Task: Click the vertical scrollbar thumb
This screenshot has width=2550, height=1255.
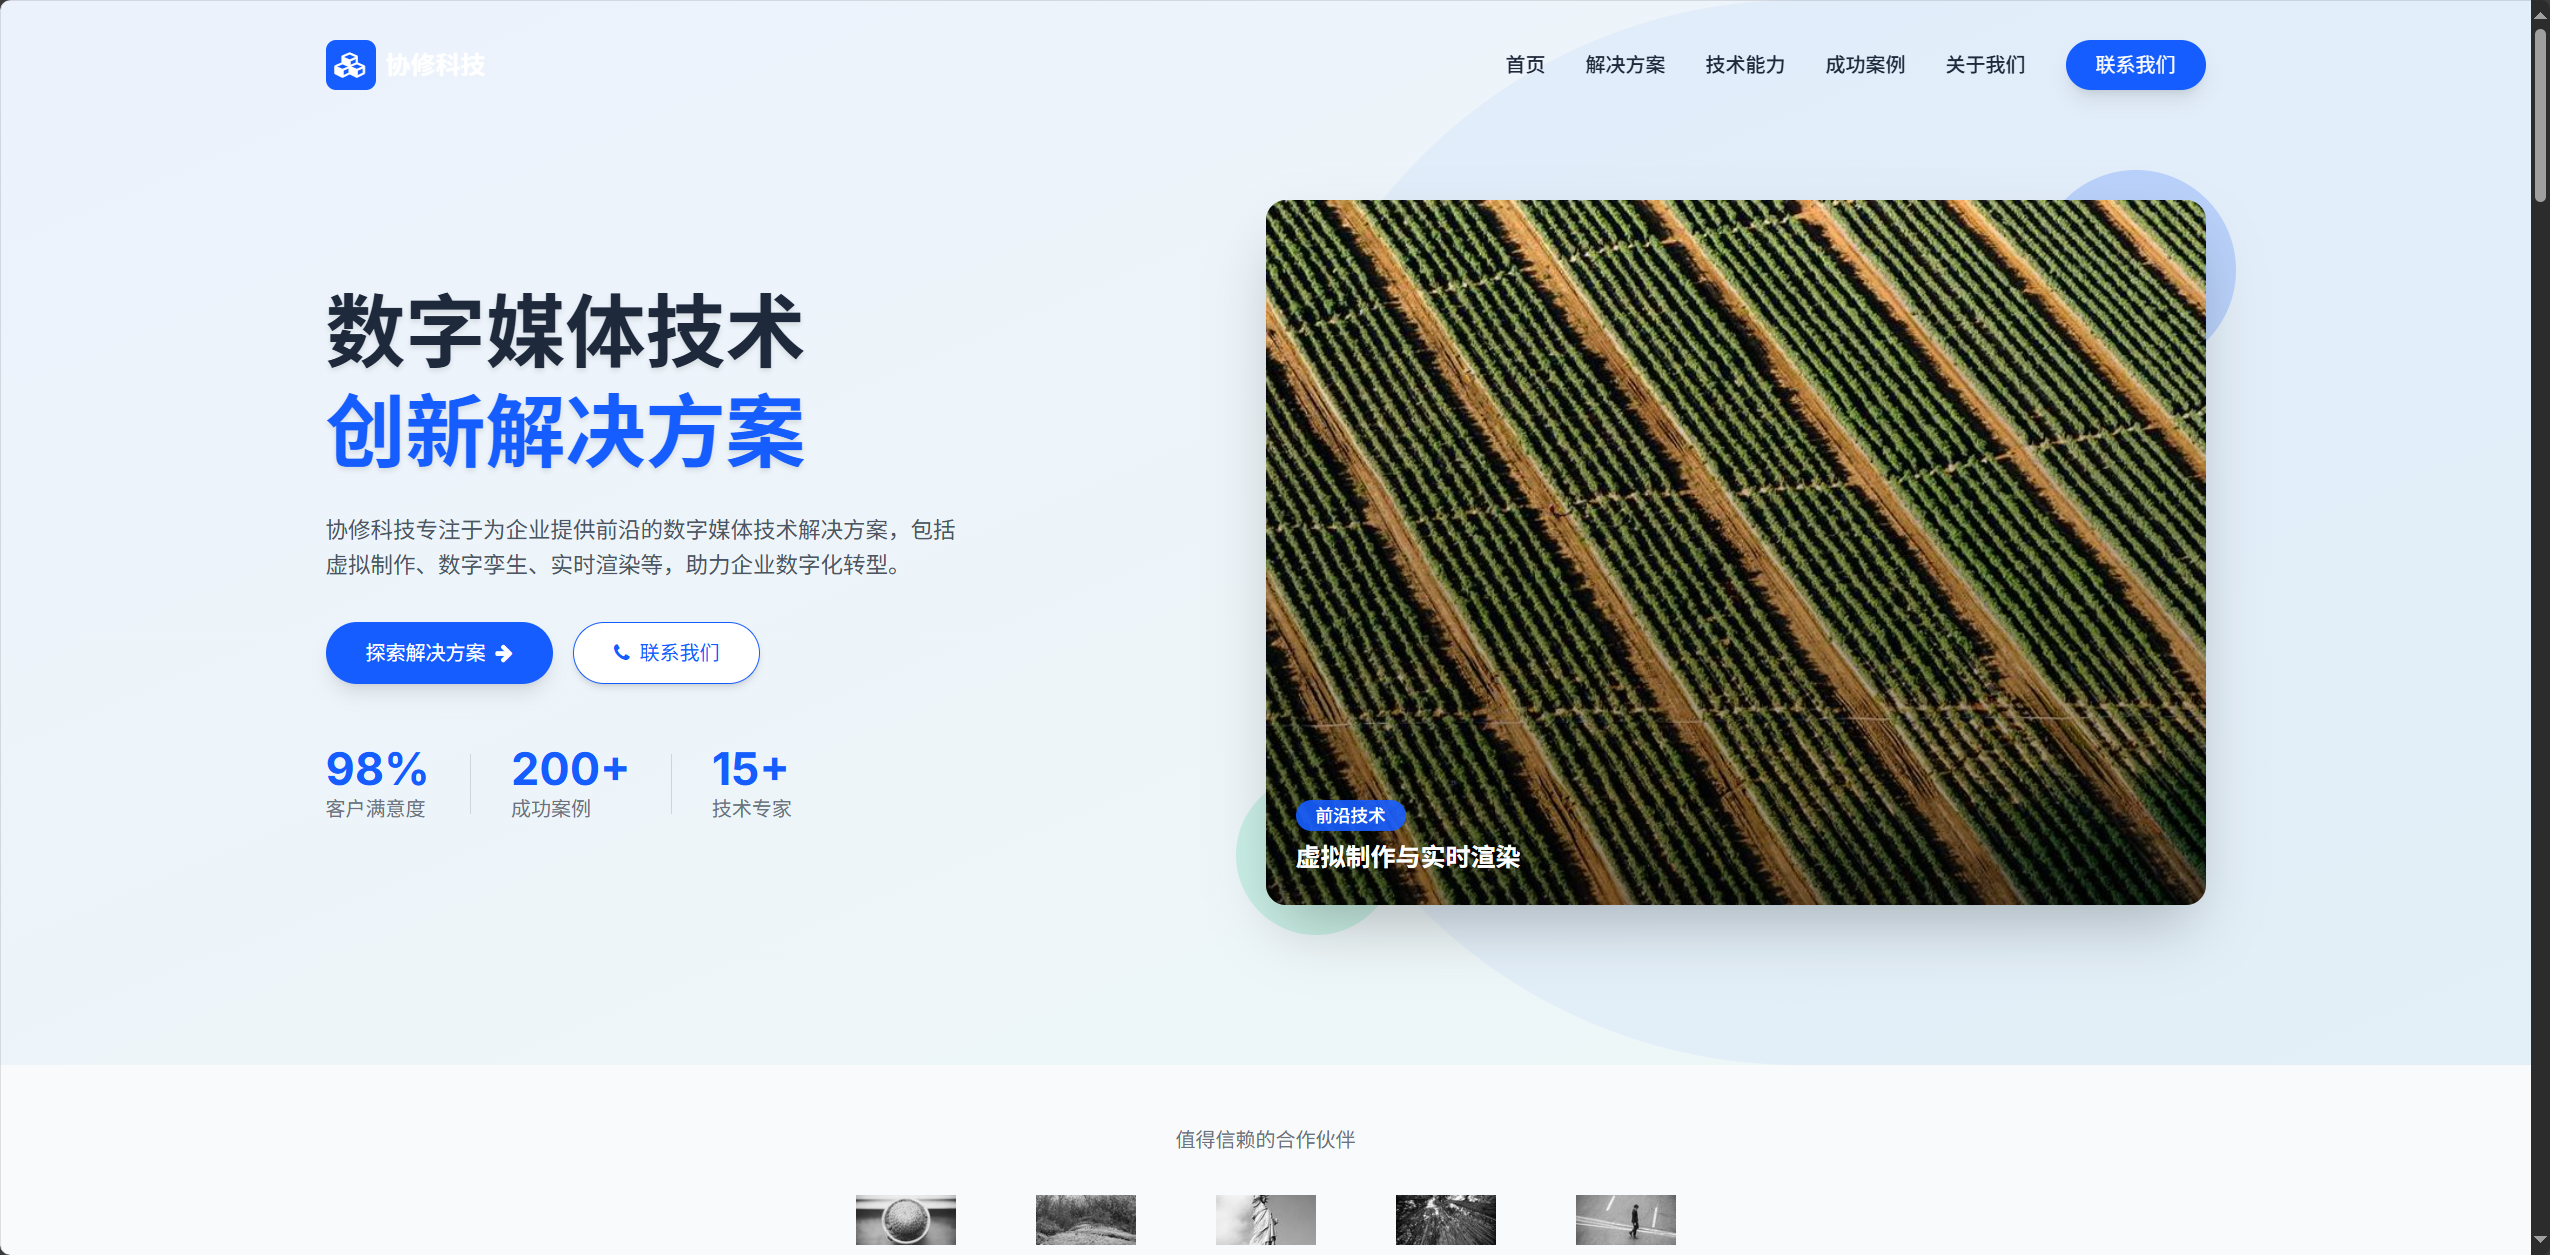Action: click(2540, 115)
